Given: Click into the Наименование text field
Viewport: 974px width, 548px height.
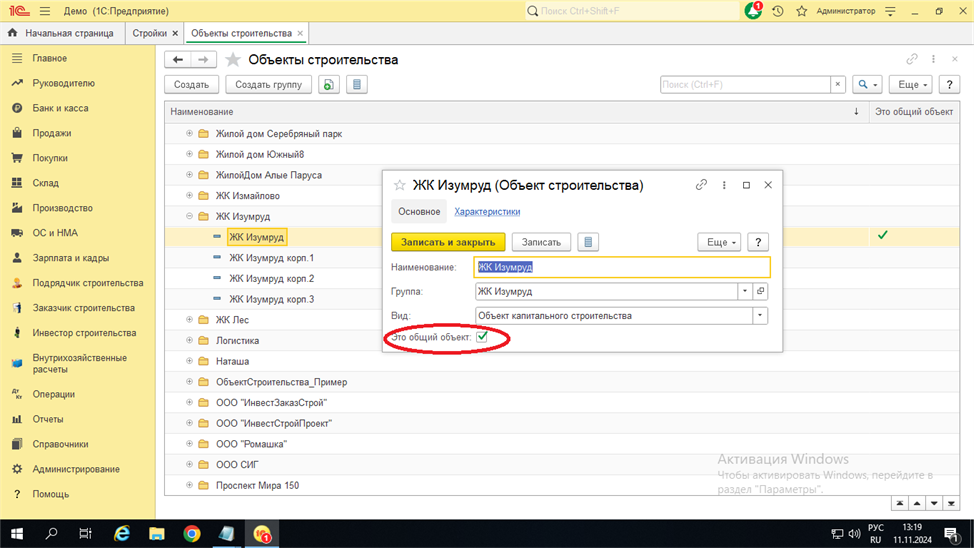Looking at the screenshot, I should (622, 267).
